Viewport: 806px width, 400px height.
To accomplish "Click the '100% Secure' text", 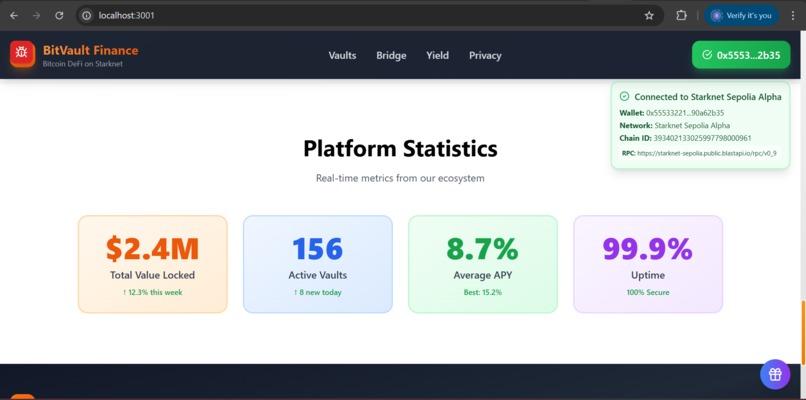I will click(648, 292).
